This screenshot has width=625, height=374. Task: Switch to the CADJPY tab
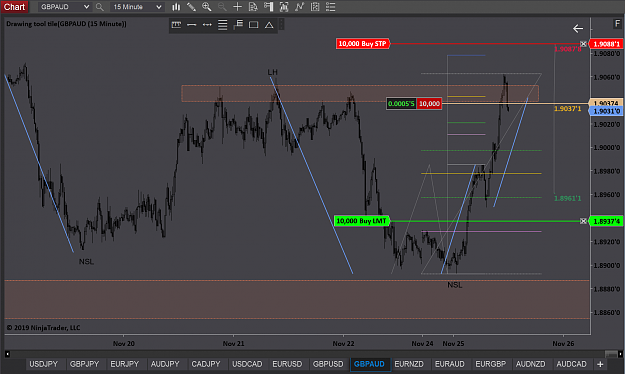[206, 364]
